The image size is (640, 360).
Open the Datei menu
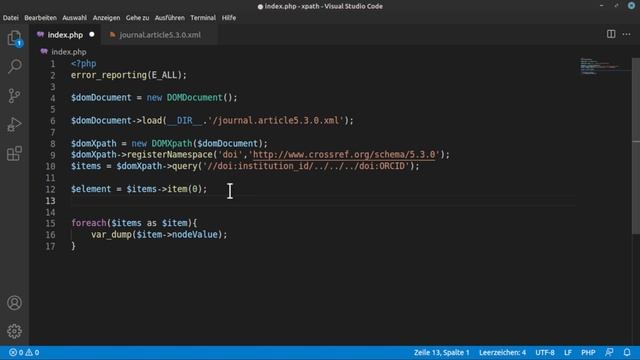point(11,18)
